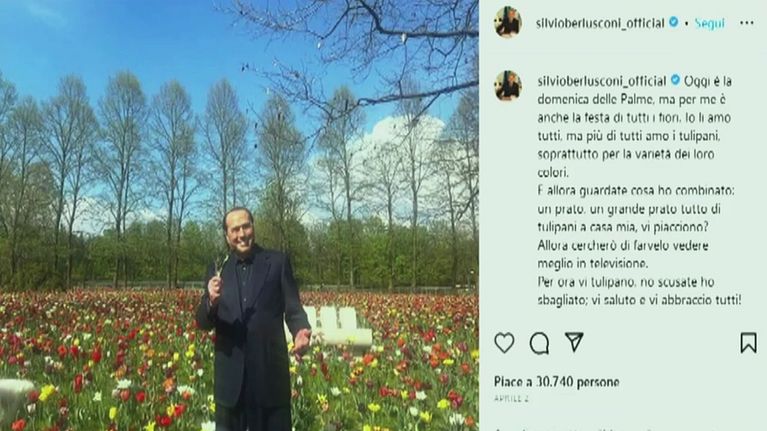
Task: Follow the account via Segui
Action: (709, 23)
